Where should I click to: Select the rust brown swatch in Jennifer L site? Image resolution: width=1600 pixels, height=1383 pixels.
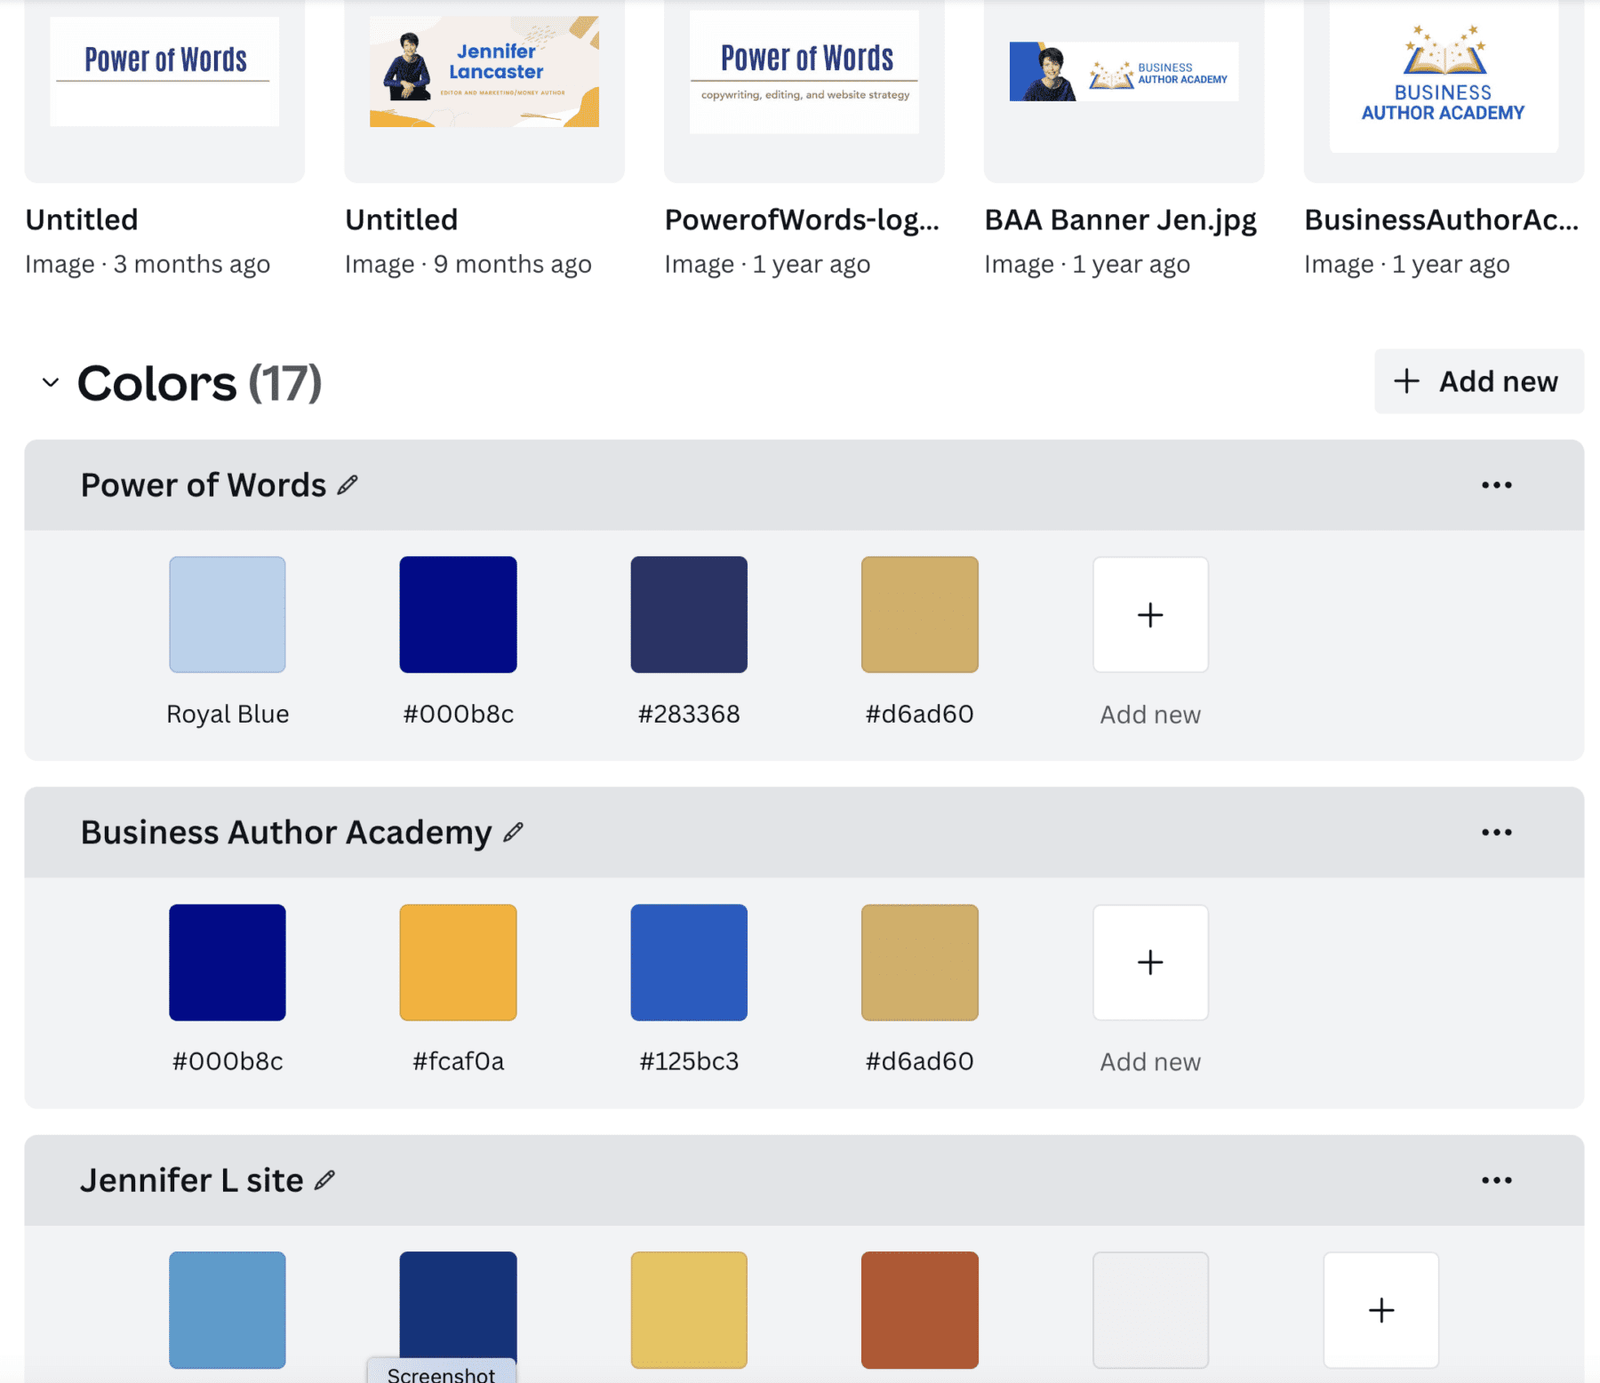pyautogui.click(x=919, y=1309)
